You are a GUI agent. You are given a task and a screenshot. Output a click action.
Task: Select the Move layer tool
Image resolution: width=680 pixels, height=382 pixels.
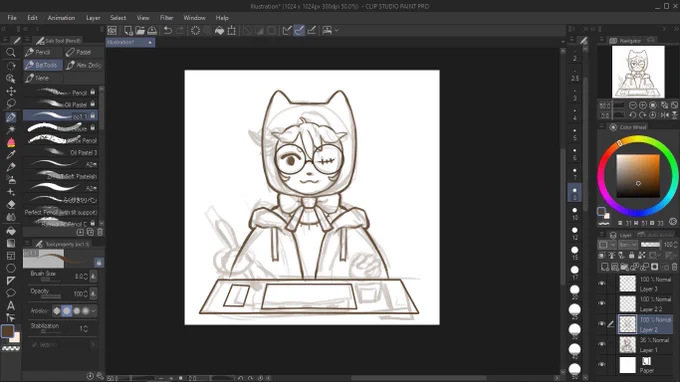11,91
